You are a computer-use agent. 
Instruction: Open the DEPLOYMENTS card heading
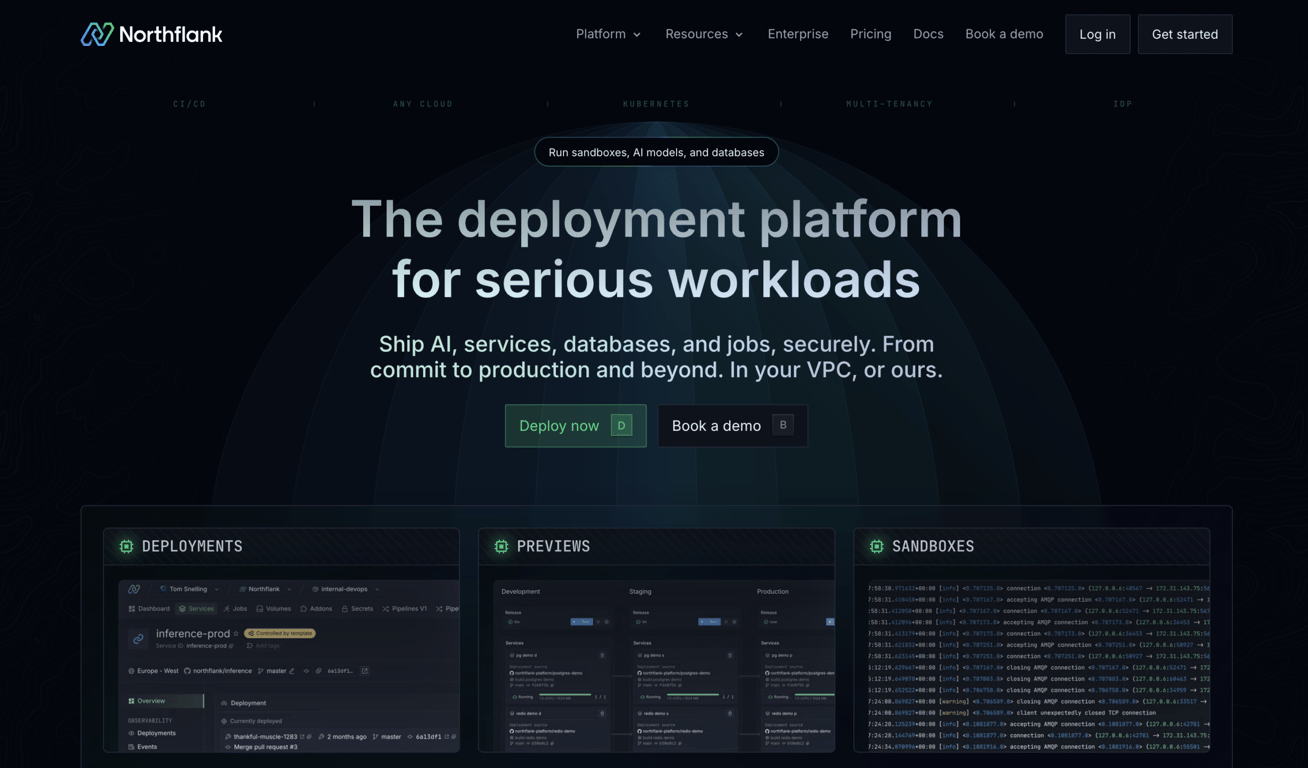(x=192, y=546)
